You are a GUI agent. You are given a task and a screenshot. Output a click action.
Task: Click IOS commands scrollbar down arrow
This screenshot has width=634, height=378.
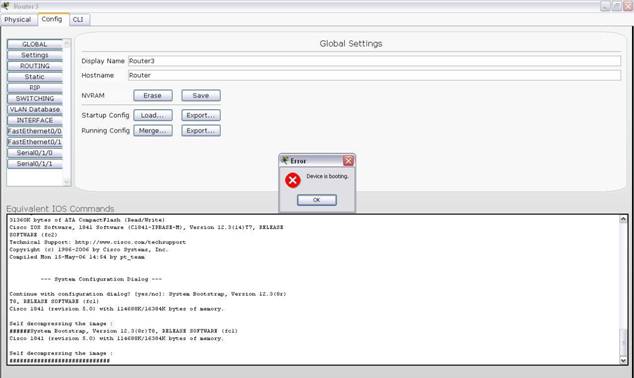(x=623, y=360)
